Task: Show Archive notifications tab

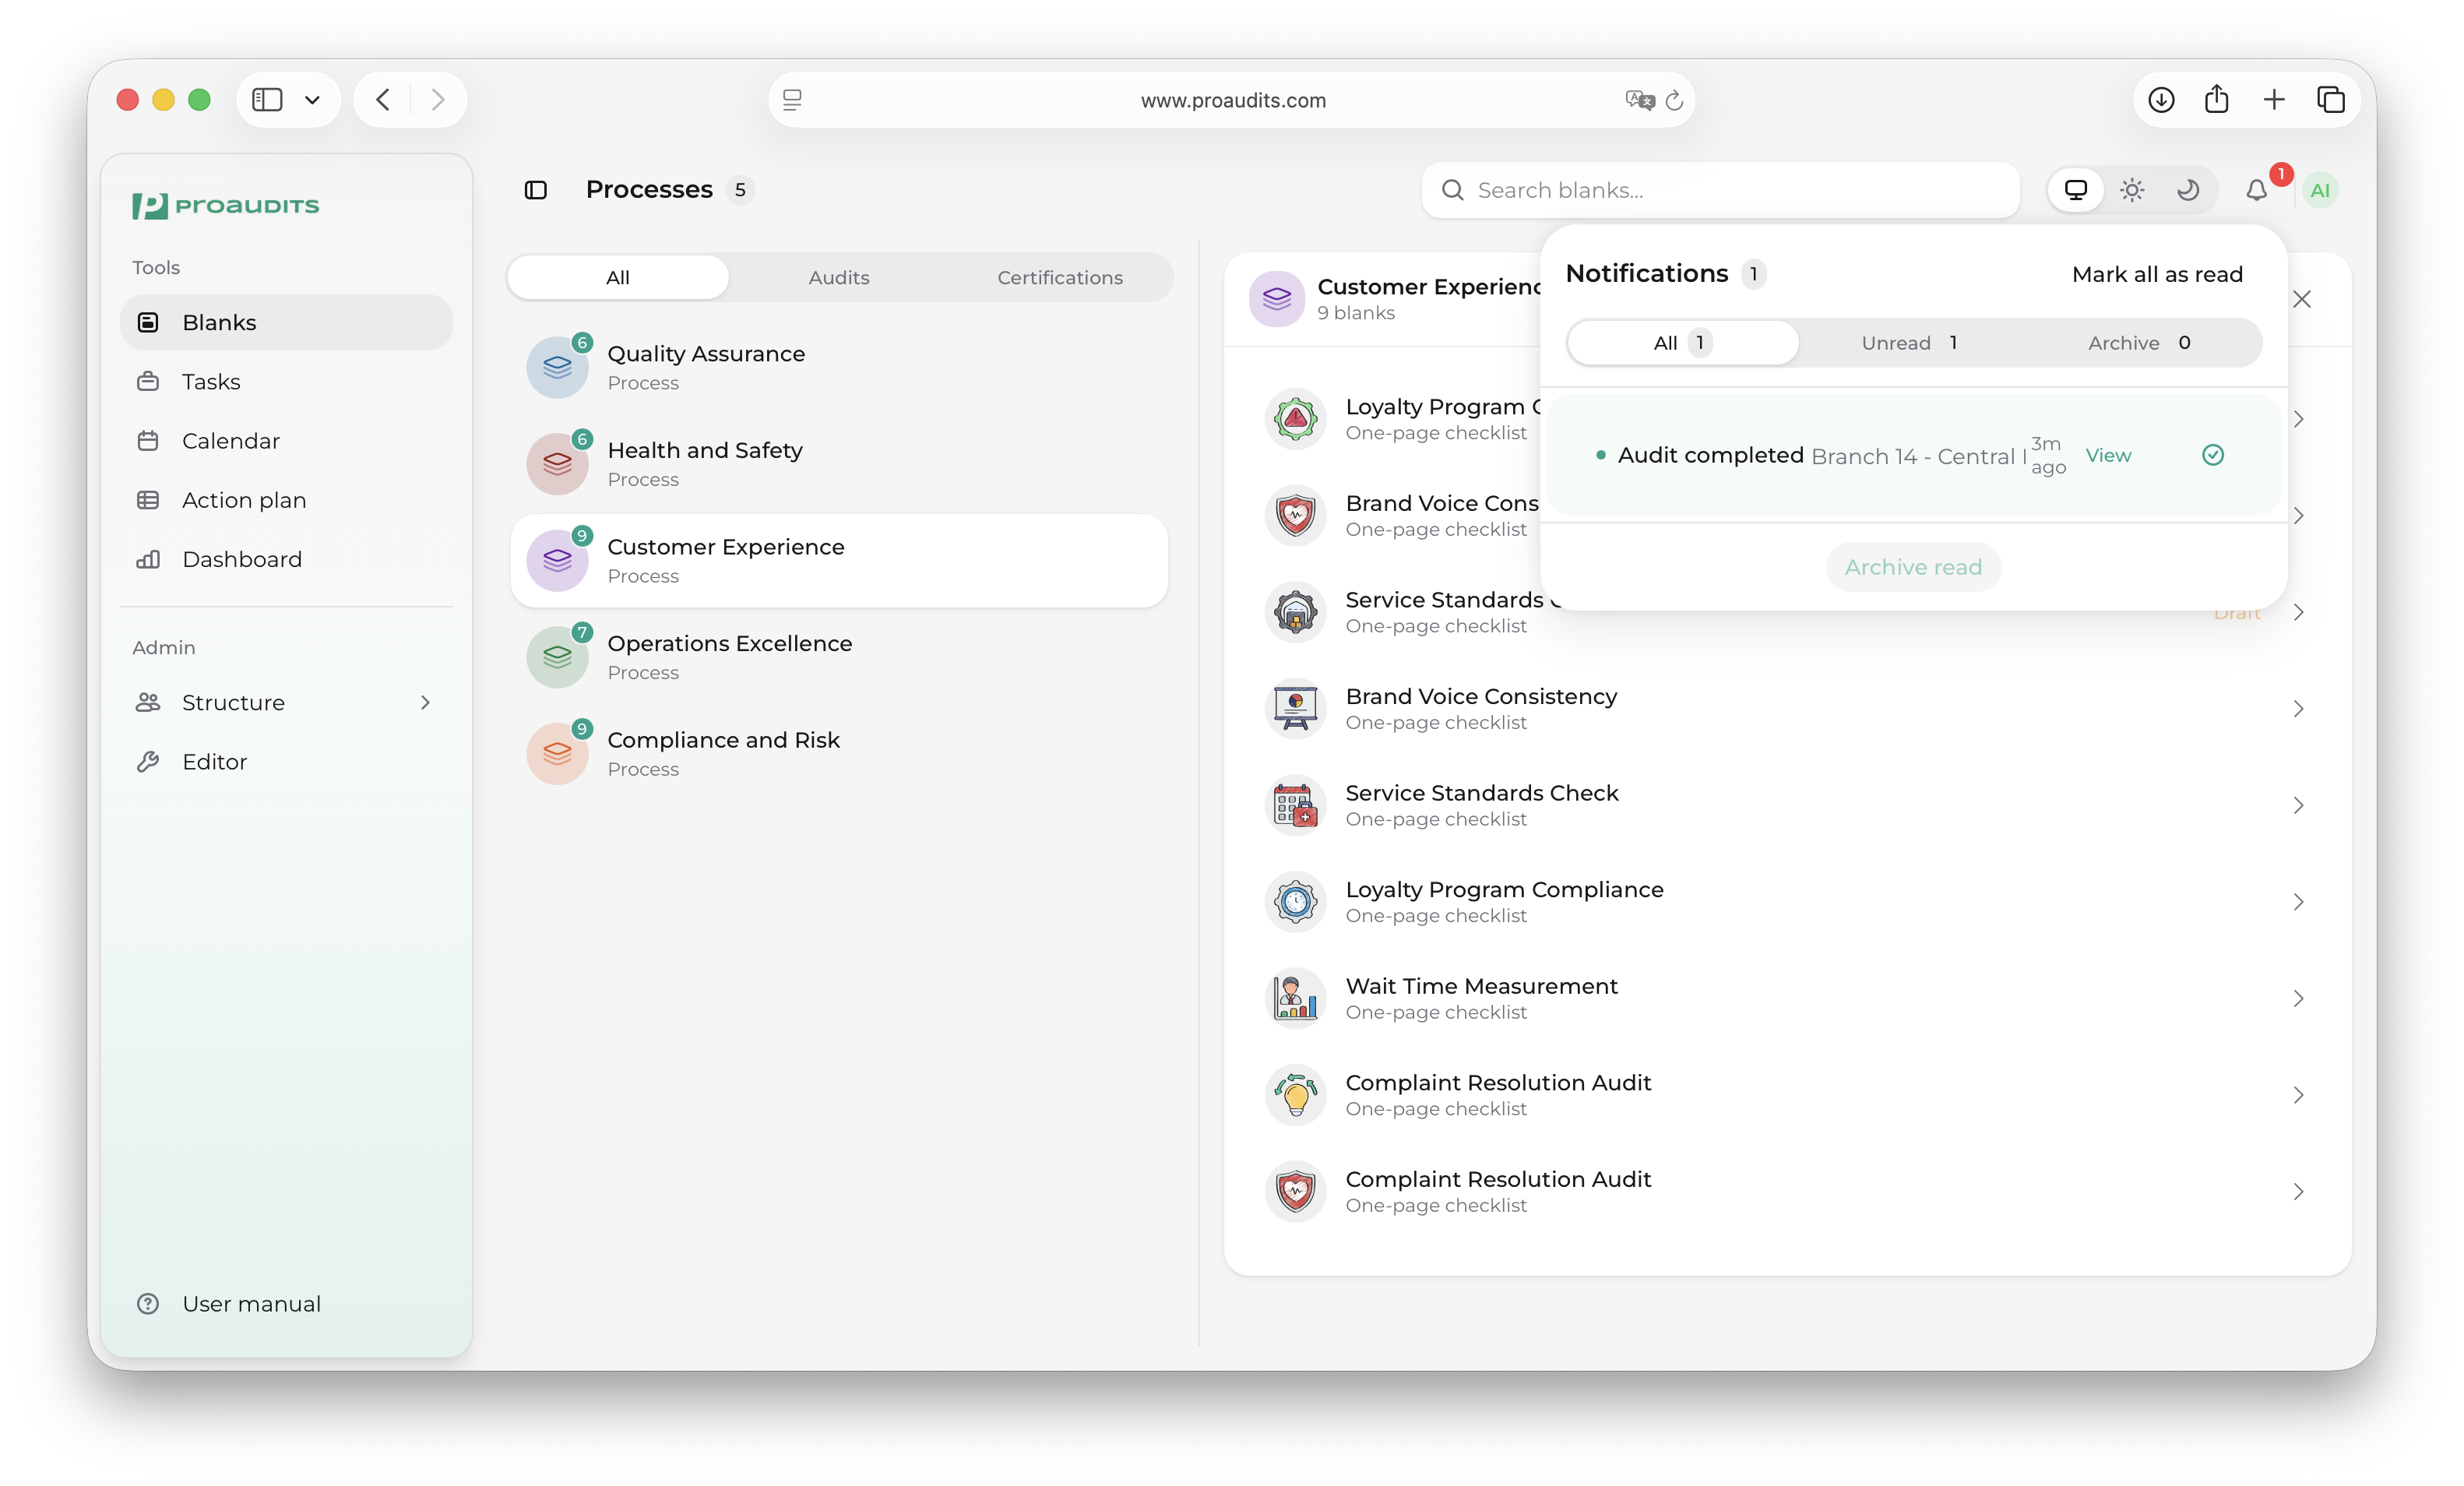Action: (x=2140, y=343)
